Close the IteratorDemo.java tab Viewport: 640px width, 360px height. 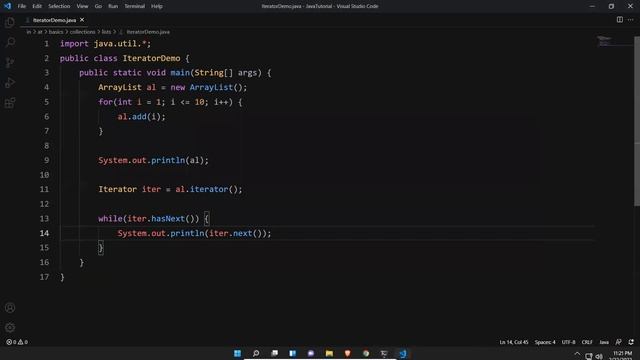[x=82, y=20]
